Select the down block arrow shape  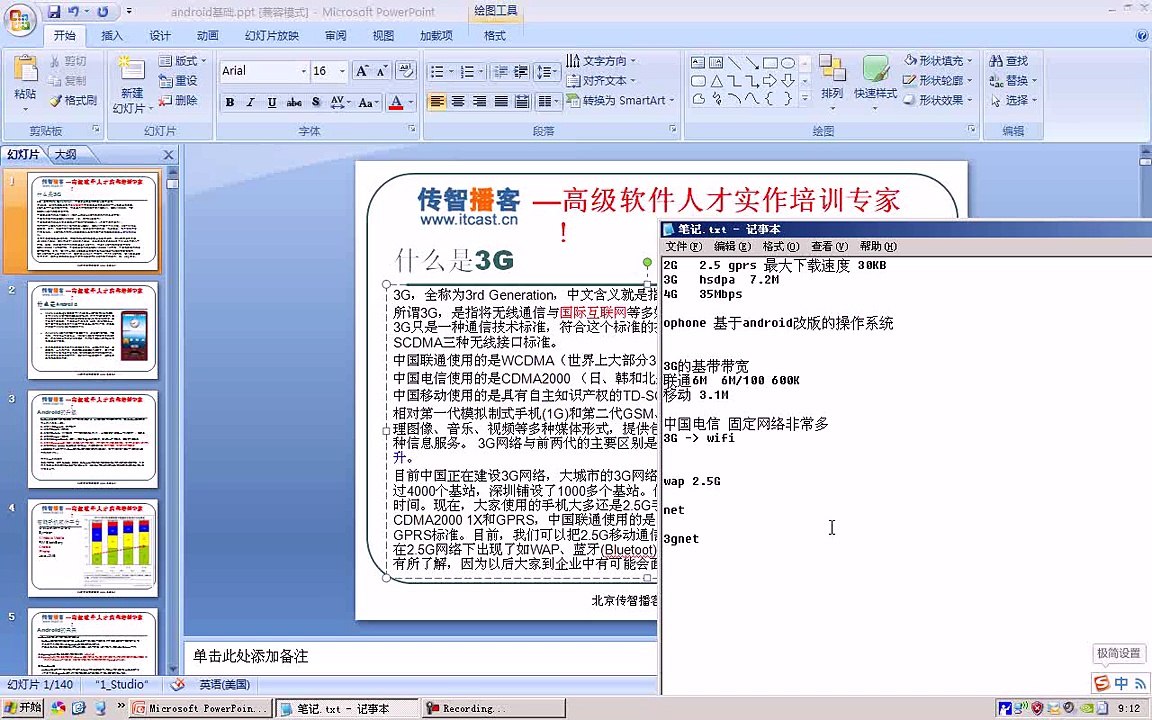click(x=788, y=81)
